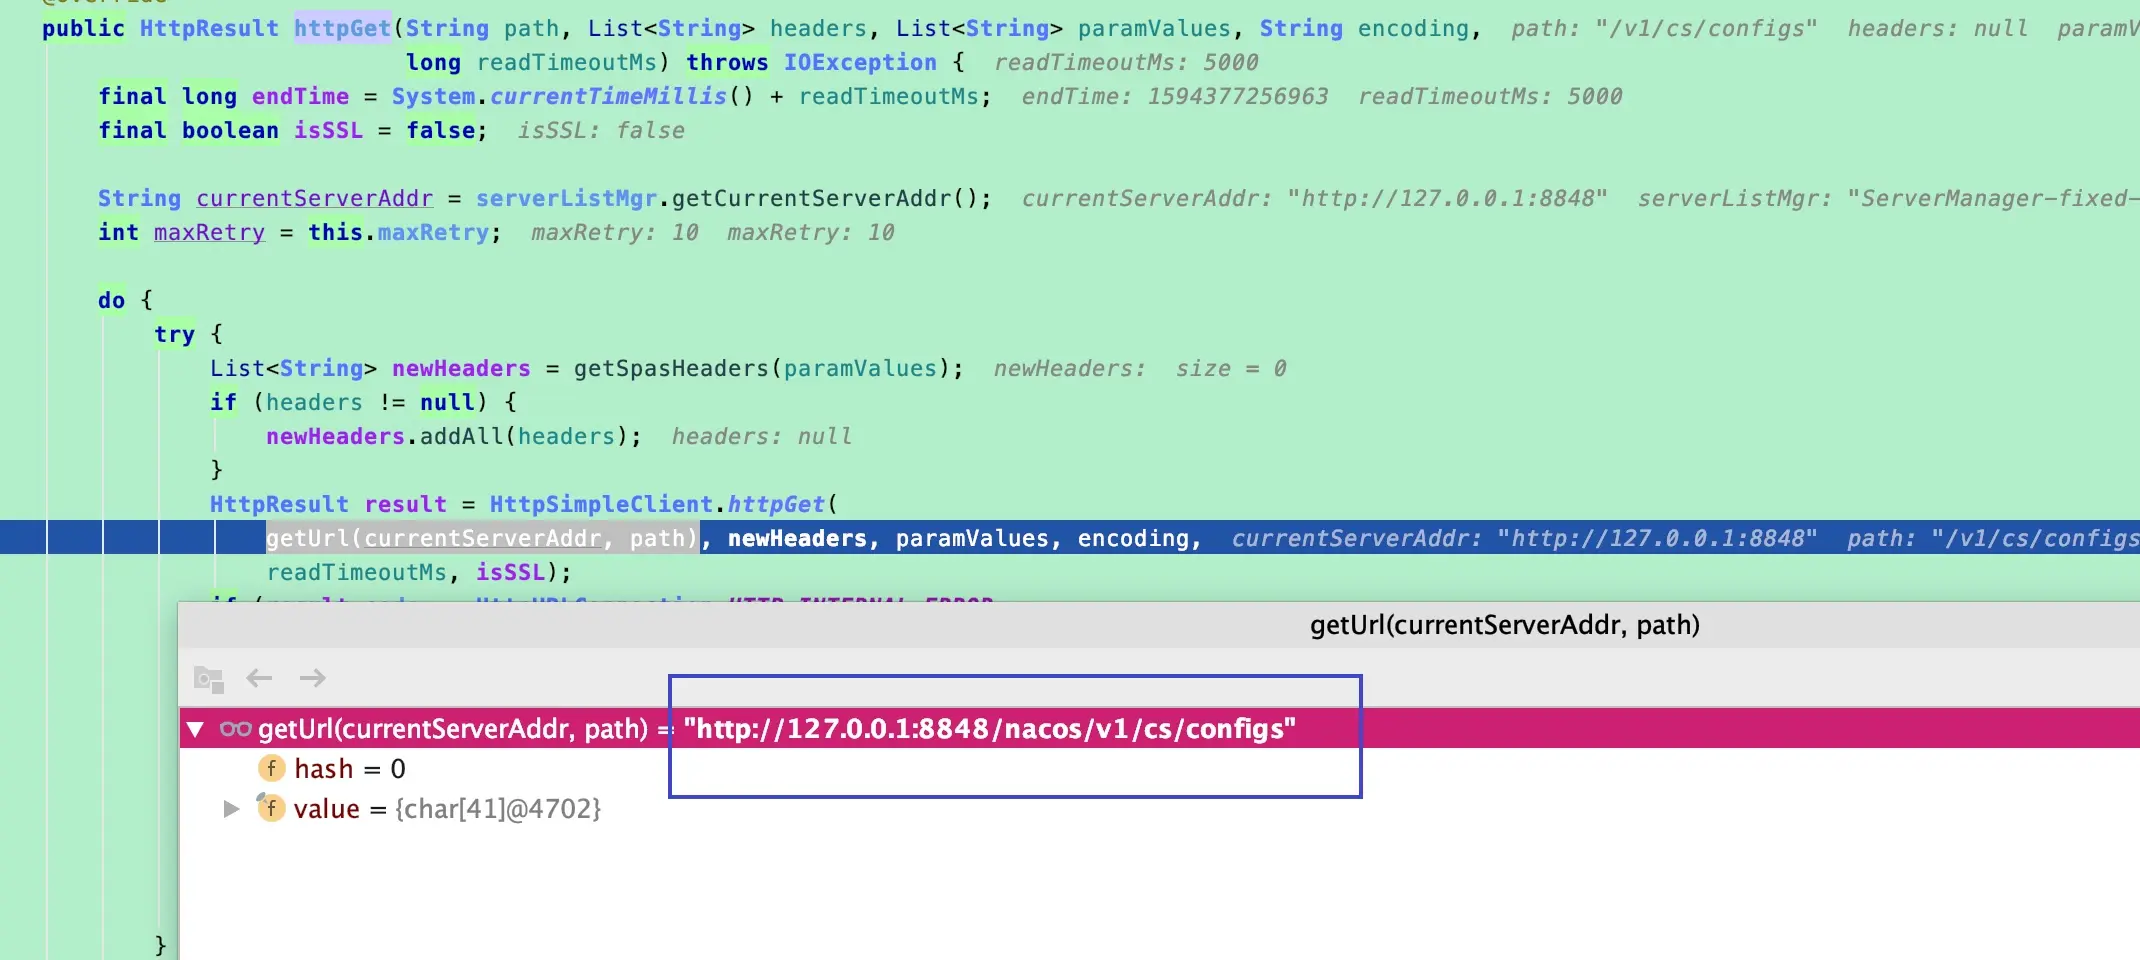The height and width of the screenshot is (960, 2140).
Task: Click encoding argument in highlighted line
Action: click(1133, 538)
